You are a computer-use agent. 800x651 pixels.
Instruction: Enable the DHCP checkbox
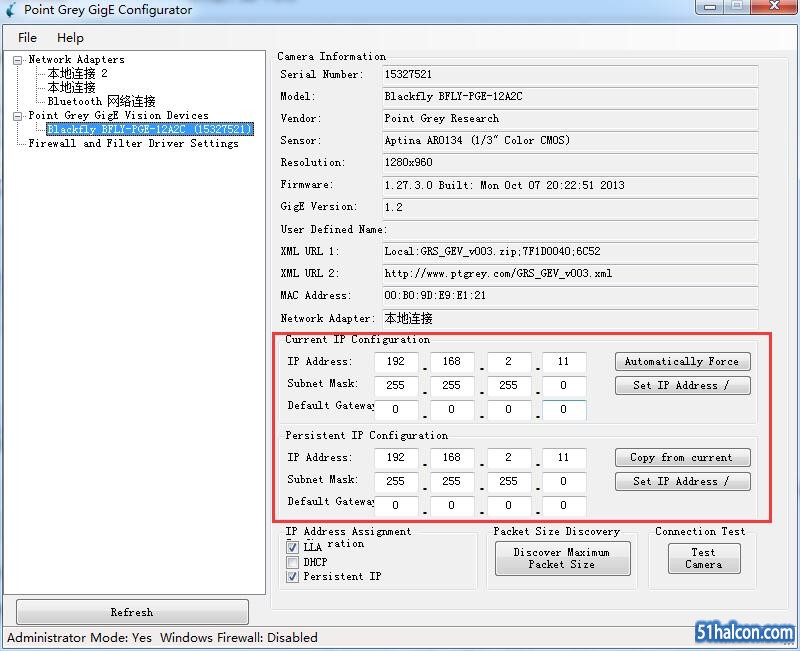point(292,562)
